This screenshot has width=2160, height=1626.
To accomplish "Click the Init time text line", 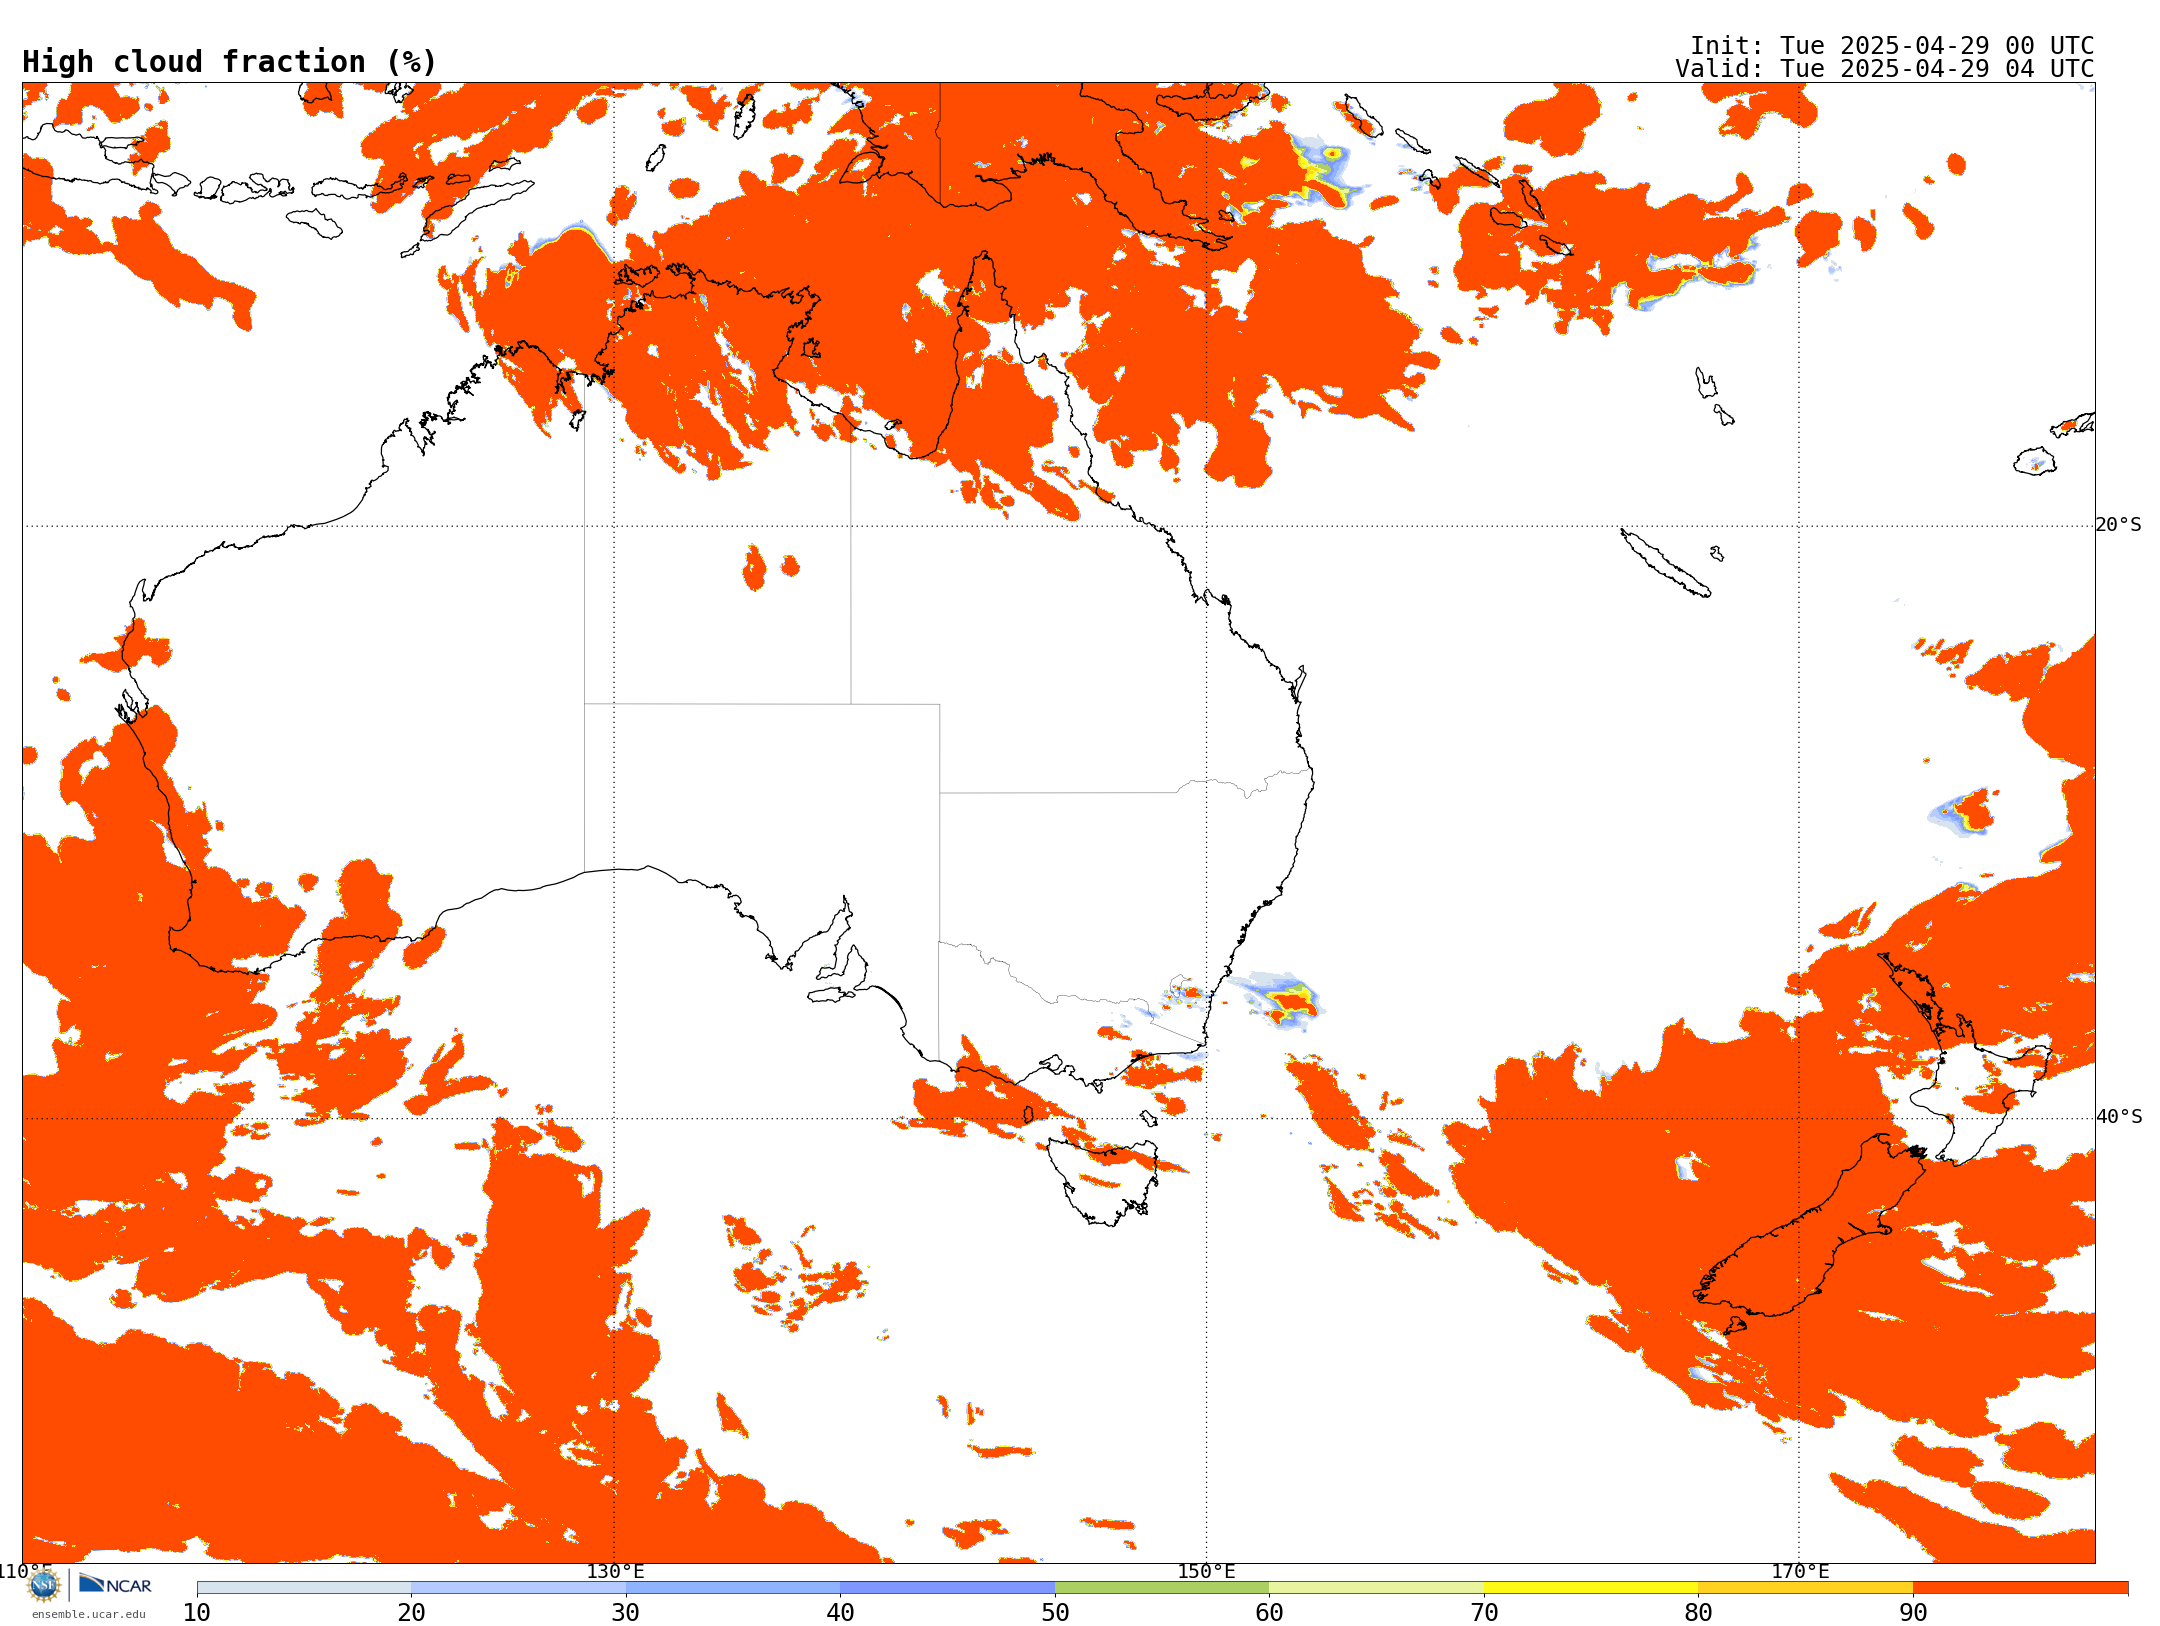I will pyautogui.click(x=1892, y=46).
